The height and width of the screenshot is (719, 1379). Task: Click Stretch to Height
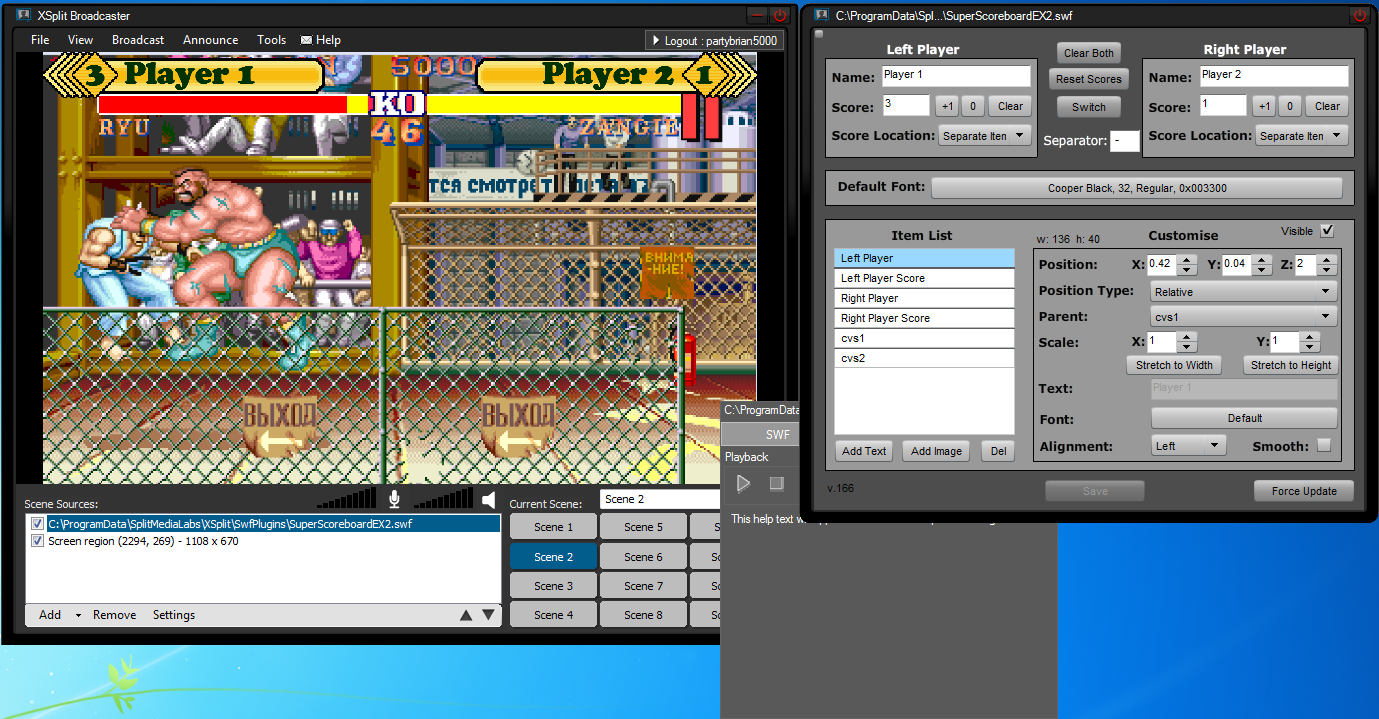[x=1291, y=365]
